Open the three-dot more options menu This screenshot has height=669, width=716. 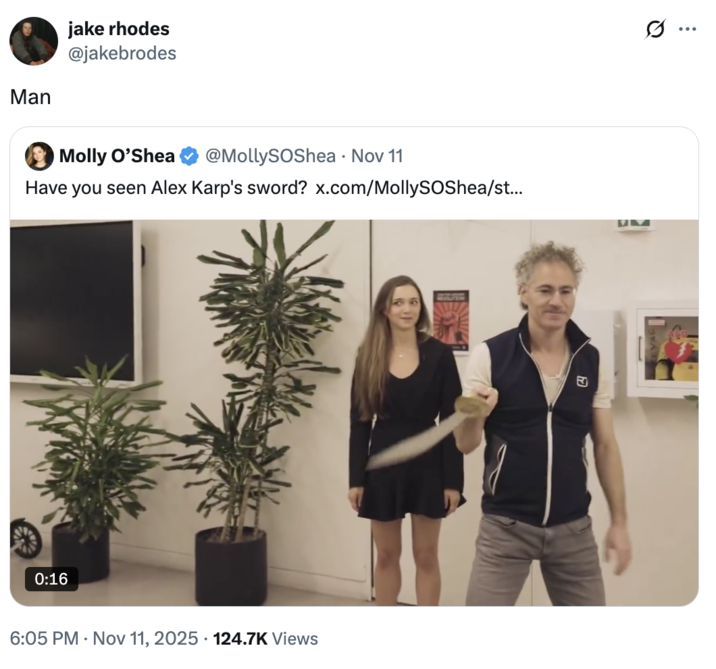[687, 29]
